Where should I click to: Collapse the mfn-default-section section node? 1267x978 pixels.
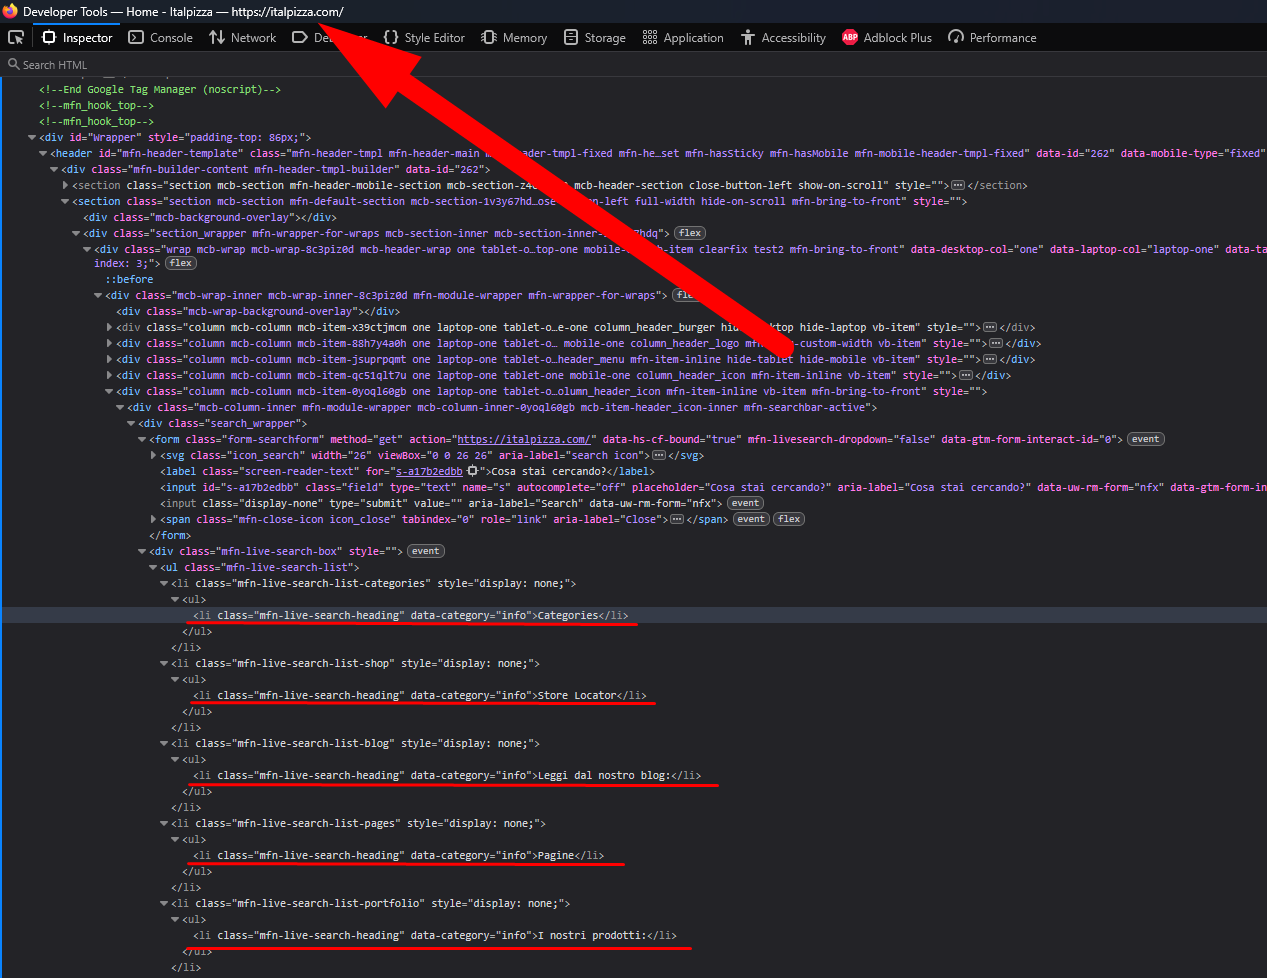point(65,202)
